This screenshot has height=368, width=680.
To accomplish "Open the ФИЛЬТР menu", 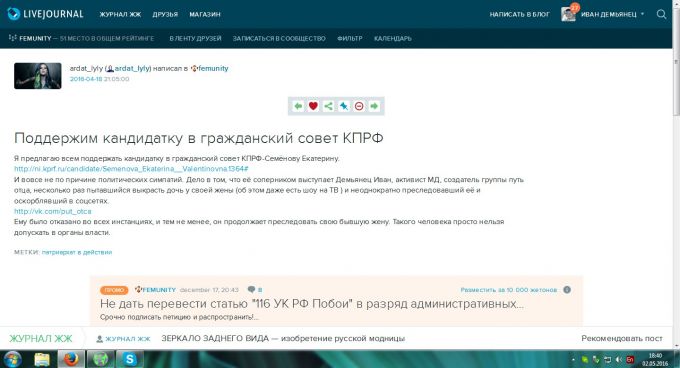I will (x=350, y=38).
